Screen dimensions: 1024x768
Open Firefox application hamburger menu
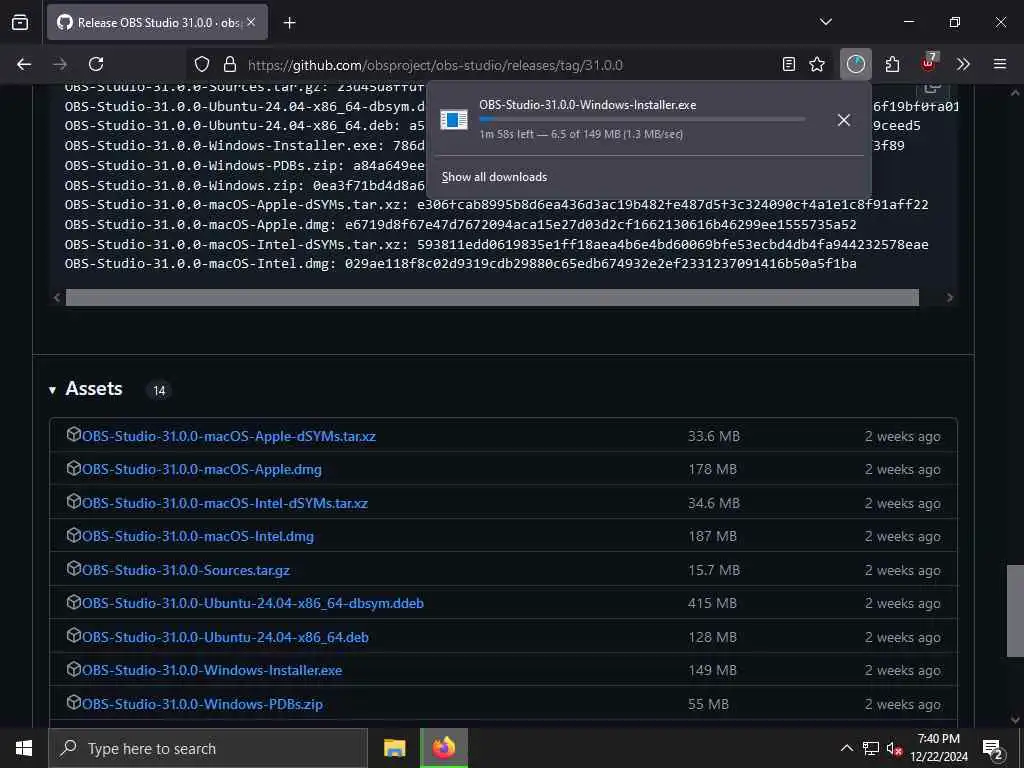point(1000,64)
